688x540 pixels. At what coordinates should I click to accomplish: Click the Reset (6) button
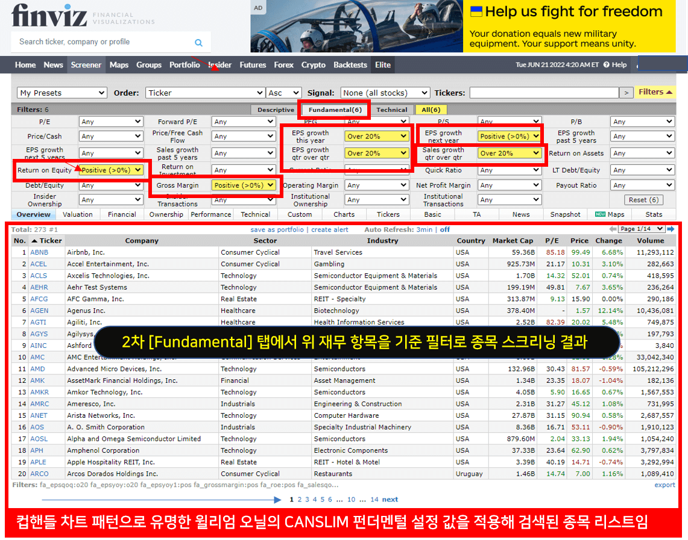click(643, 200)
